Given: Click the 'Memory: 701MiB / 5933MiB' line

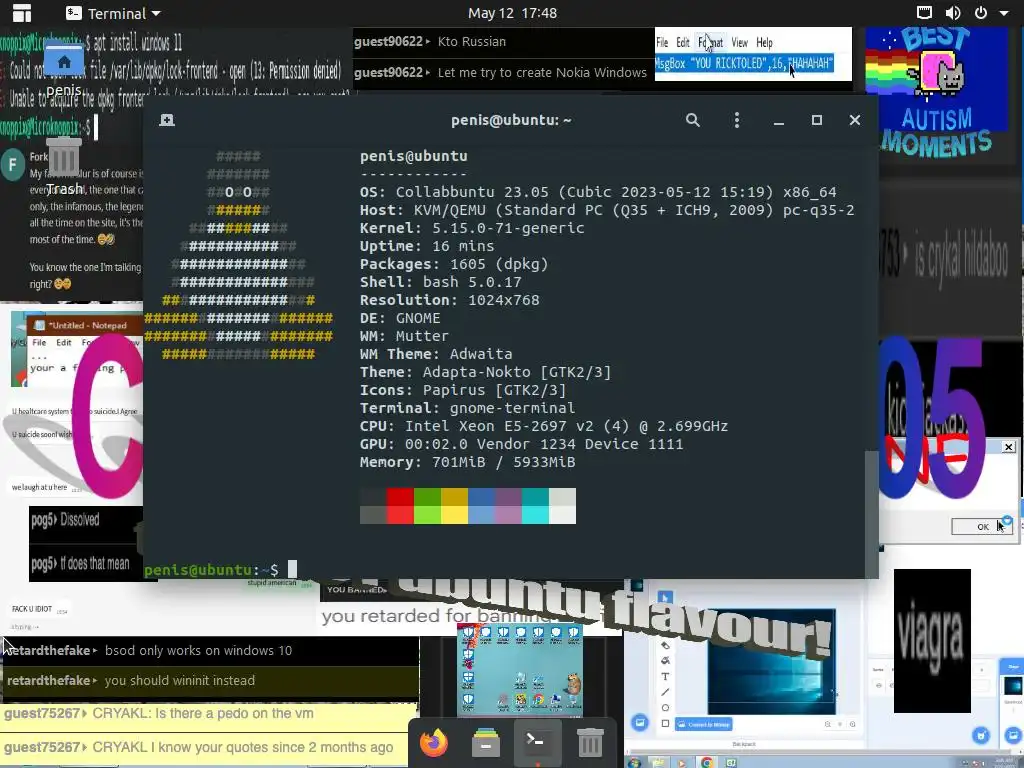Looking at the screenshot, I should [468, 462].
